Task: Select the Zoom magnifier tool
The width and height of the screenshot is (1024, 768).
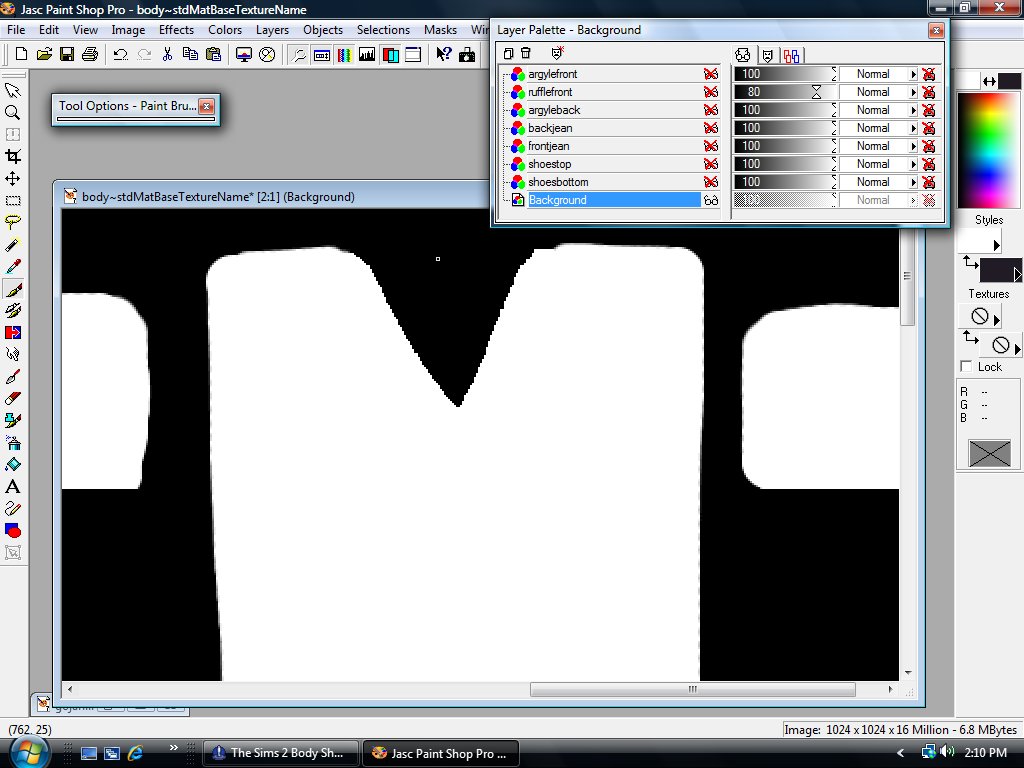Action: click(12, 112)
